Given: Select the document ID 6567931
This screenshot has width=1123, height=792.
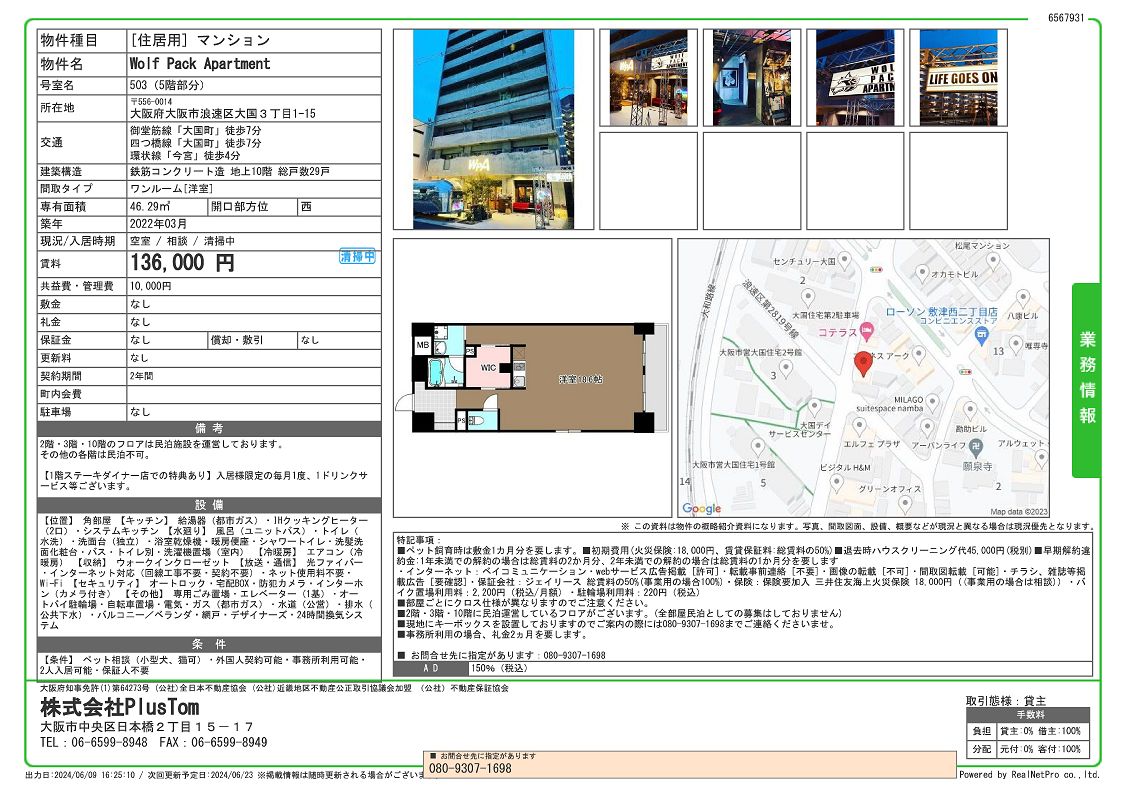Looking at the screenshot, I should point(1066,18).
